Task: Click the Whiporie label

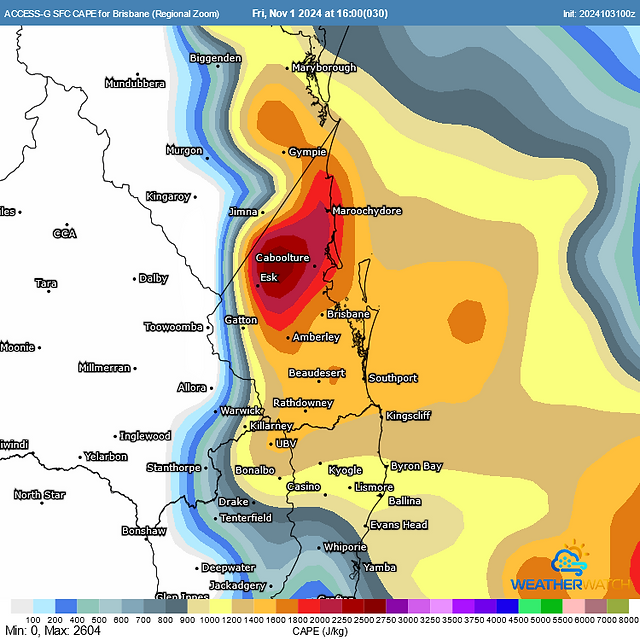Action: 345,547
